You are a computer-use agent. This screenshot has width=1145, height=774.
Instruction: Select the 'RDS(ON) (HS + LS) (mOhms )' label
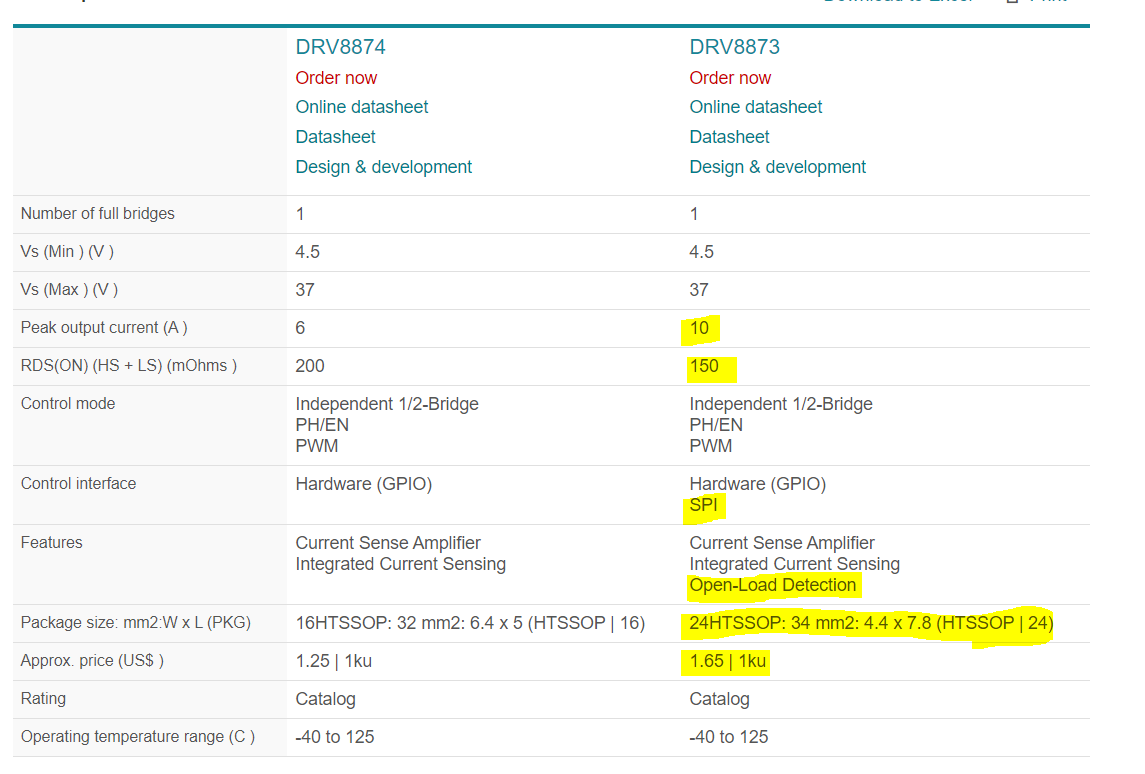pyautogui.click(x=129, y=366)
